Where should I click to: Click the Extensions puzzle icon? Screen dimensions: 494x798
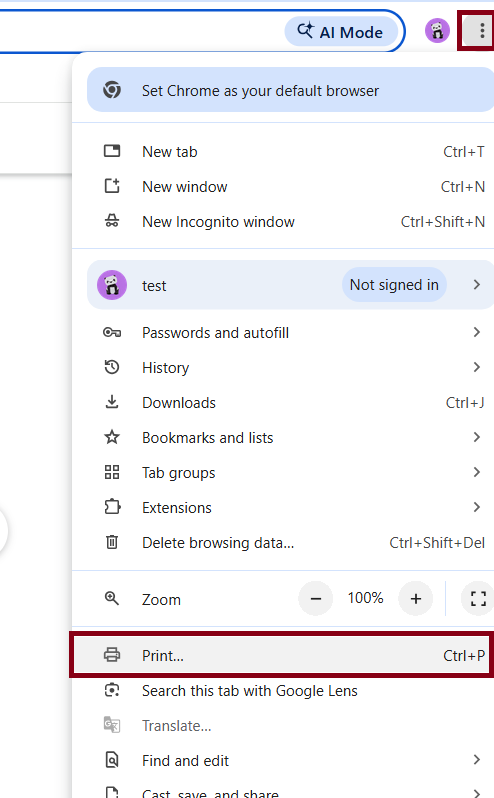click(x=112, y=507)
